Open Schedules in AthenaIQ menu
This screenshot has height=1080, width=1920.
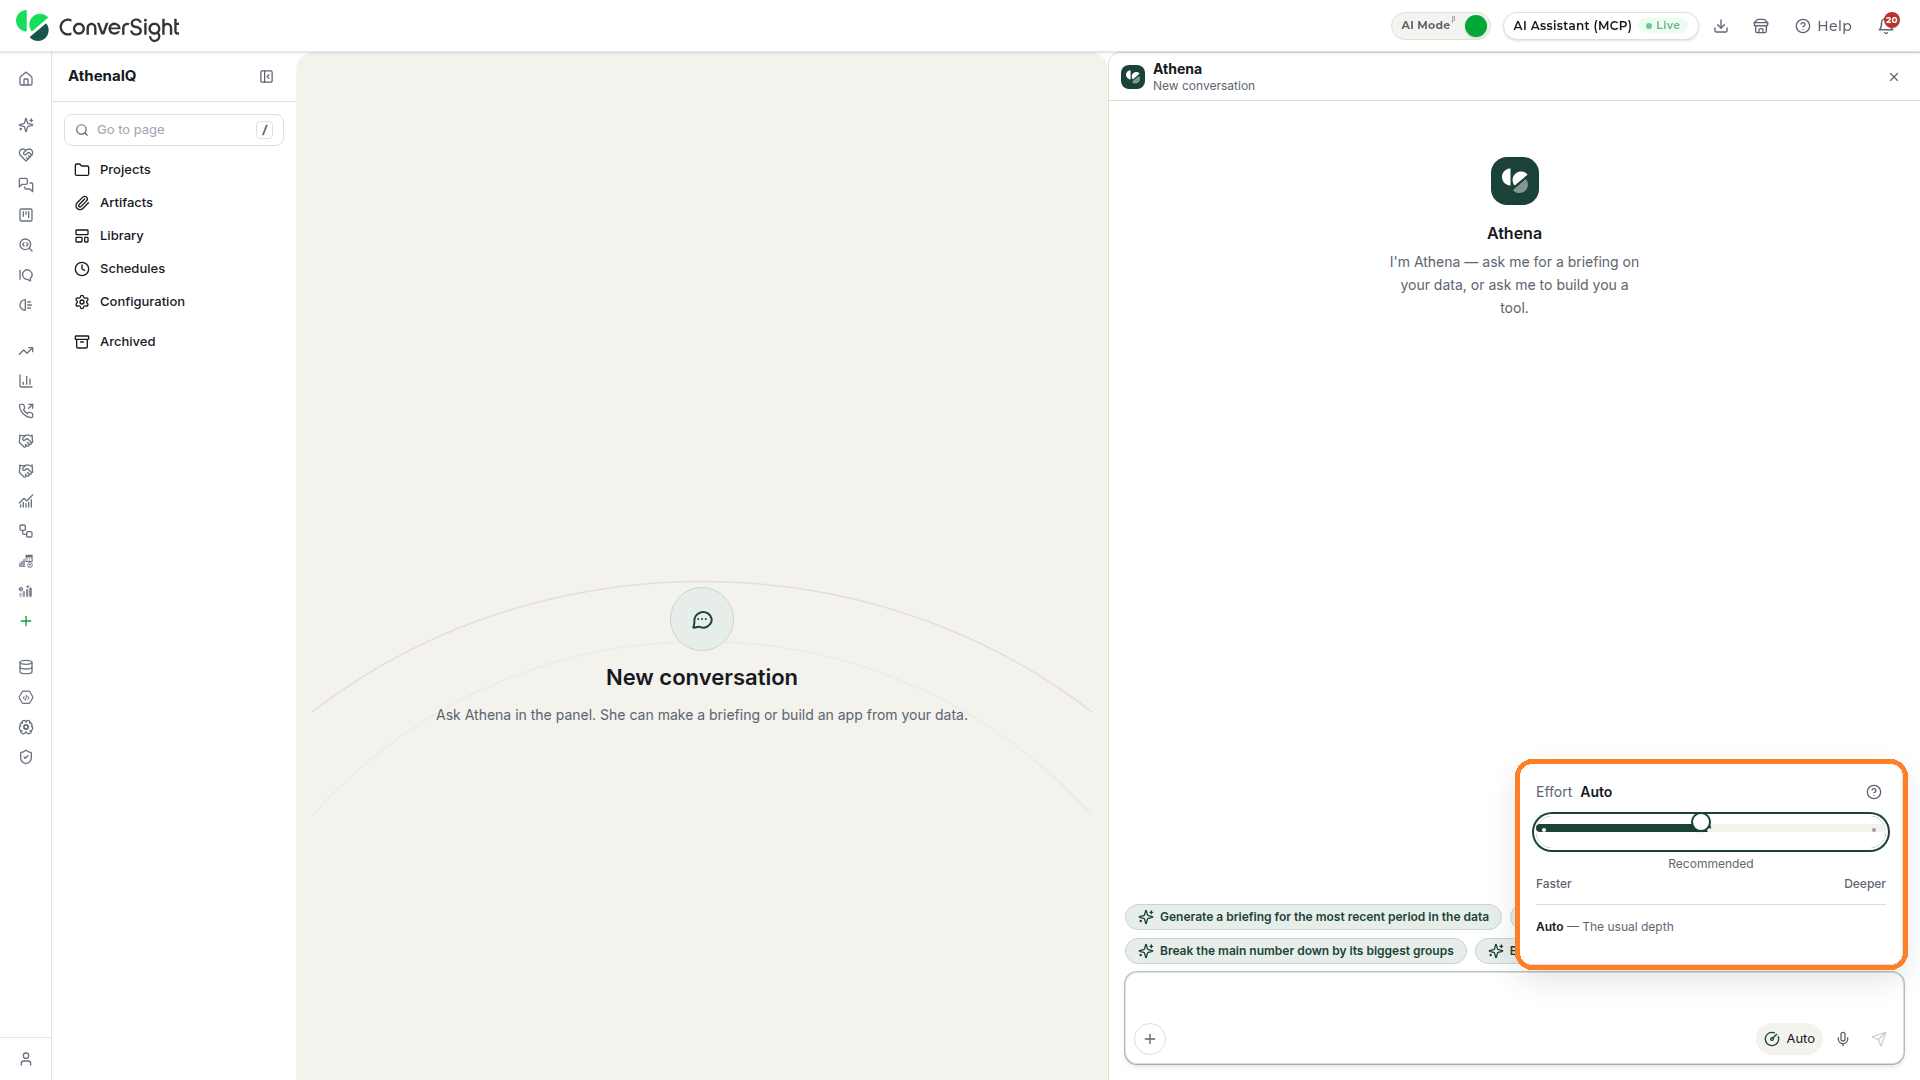tap(174, 269)
